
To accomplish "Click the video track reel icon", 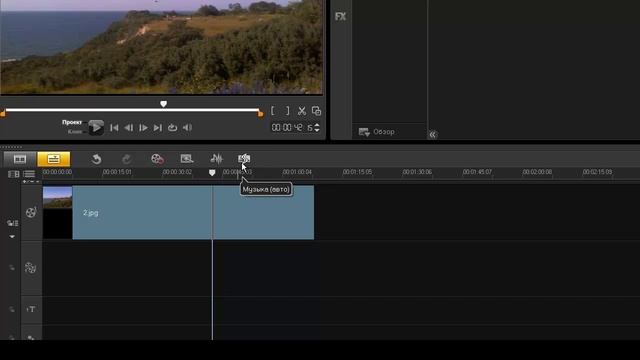I will (31, 212).
